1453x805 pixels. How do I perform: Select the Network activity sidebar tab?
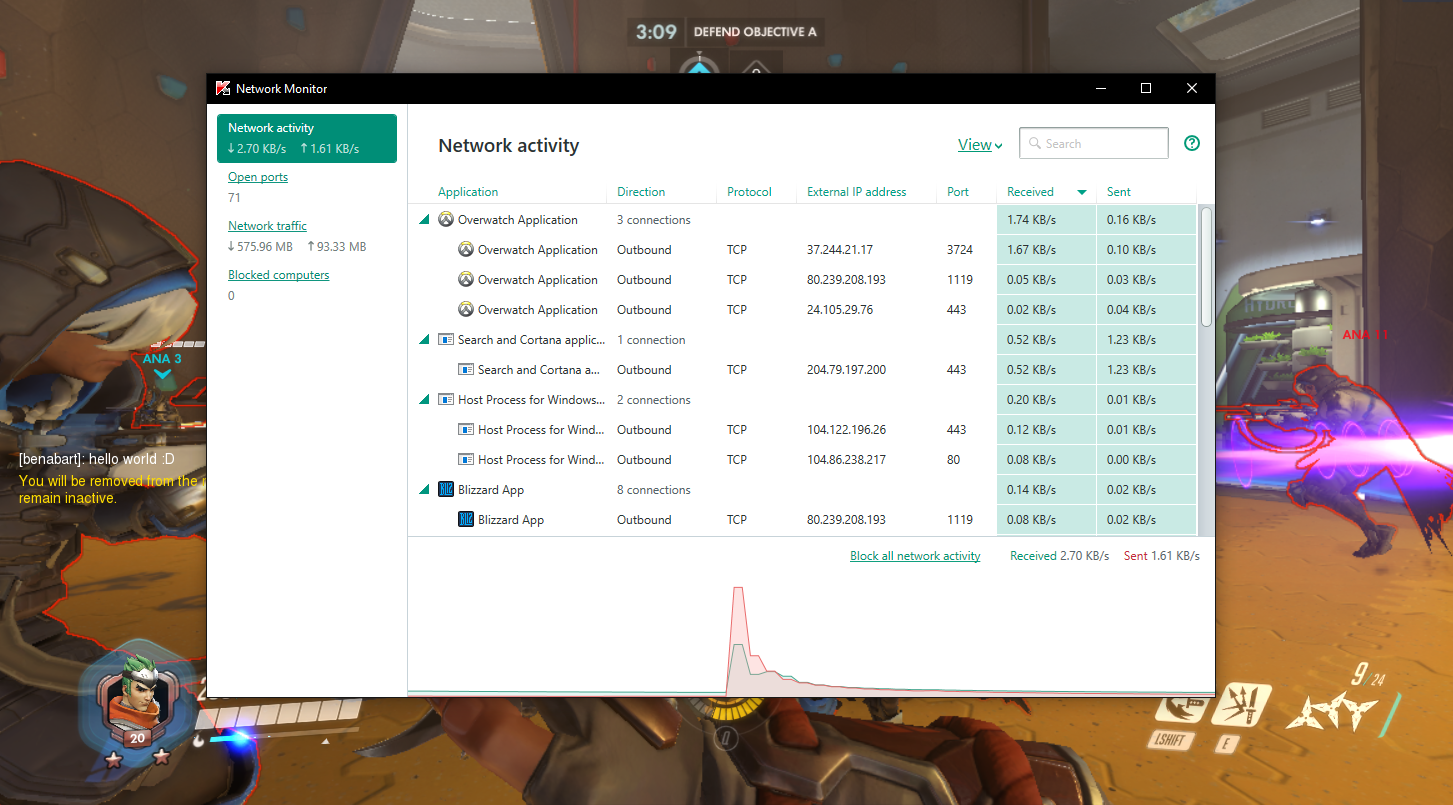(x=306, y=138)
